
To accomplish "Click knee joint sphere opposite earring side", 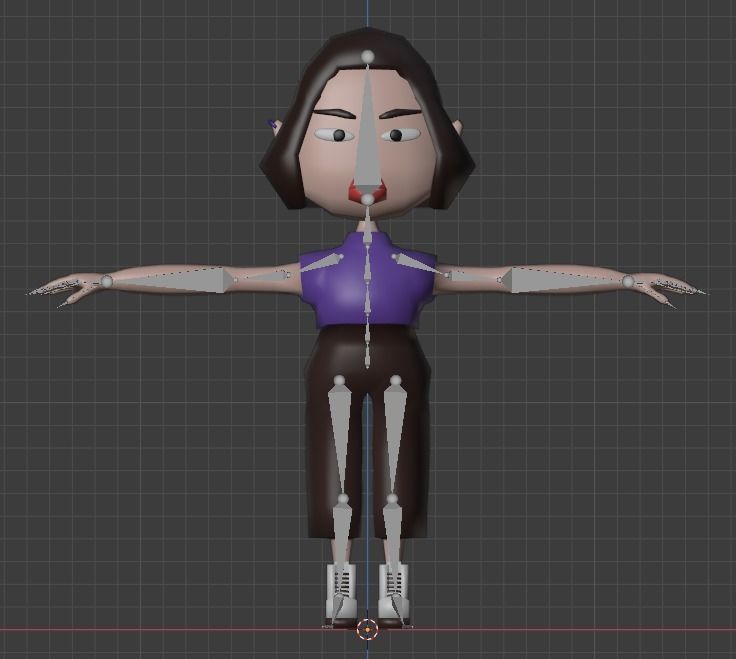I will coord(392,498).
